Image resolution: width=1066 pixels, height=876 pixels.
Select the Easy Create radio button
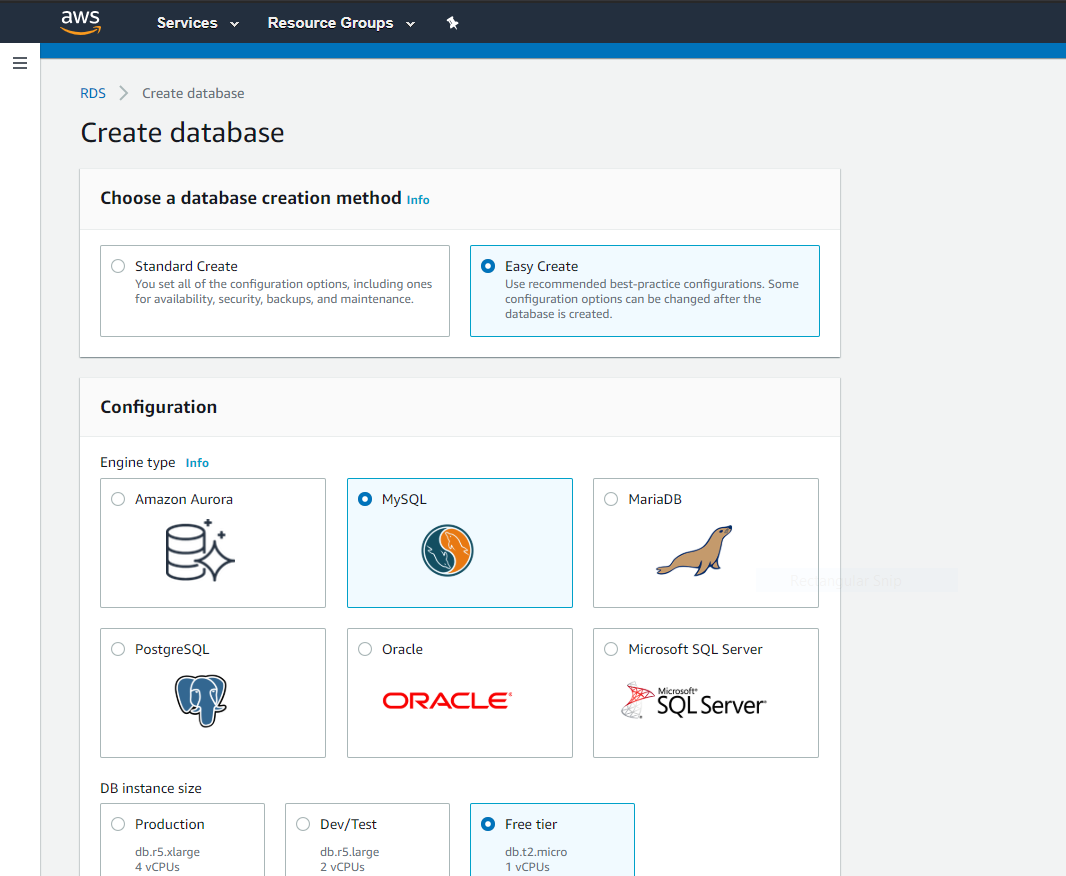[x=488, y=266]
